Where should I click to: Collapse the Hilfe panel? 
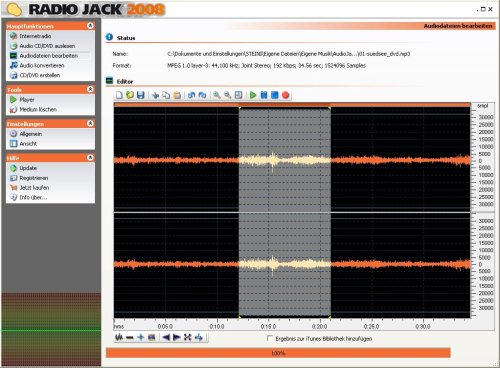pos(90,157)
